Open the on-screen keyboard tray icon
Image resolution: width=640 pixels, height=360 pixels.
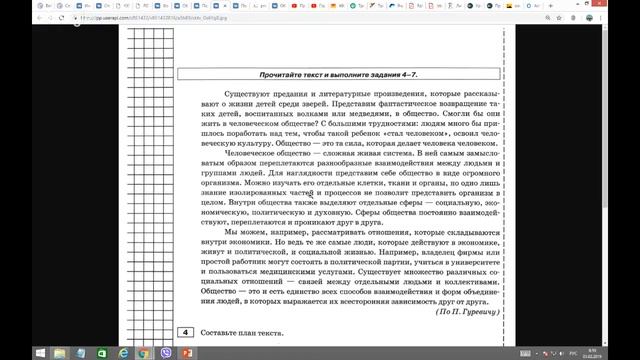525,353
